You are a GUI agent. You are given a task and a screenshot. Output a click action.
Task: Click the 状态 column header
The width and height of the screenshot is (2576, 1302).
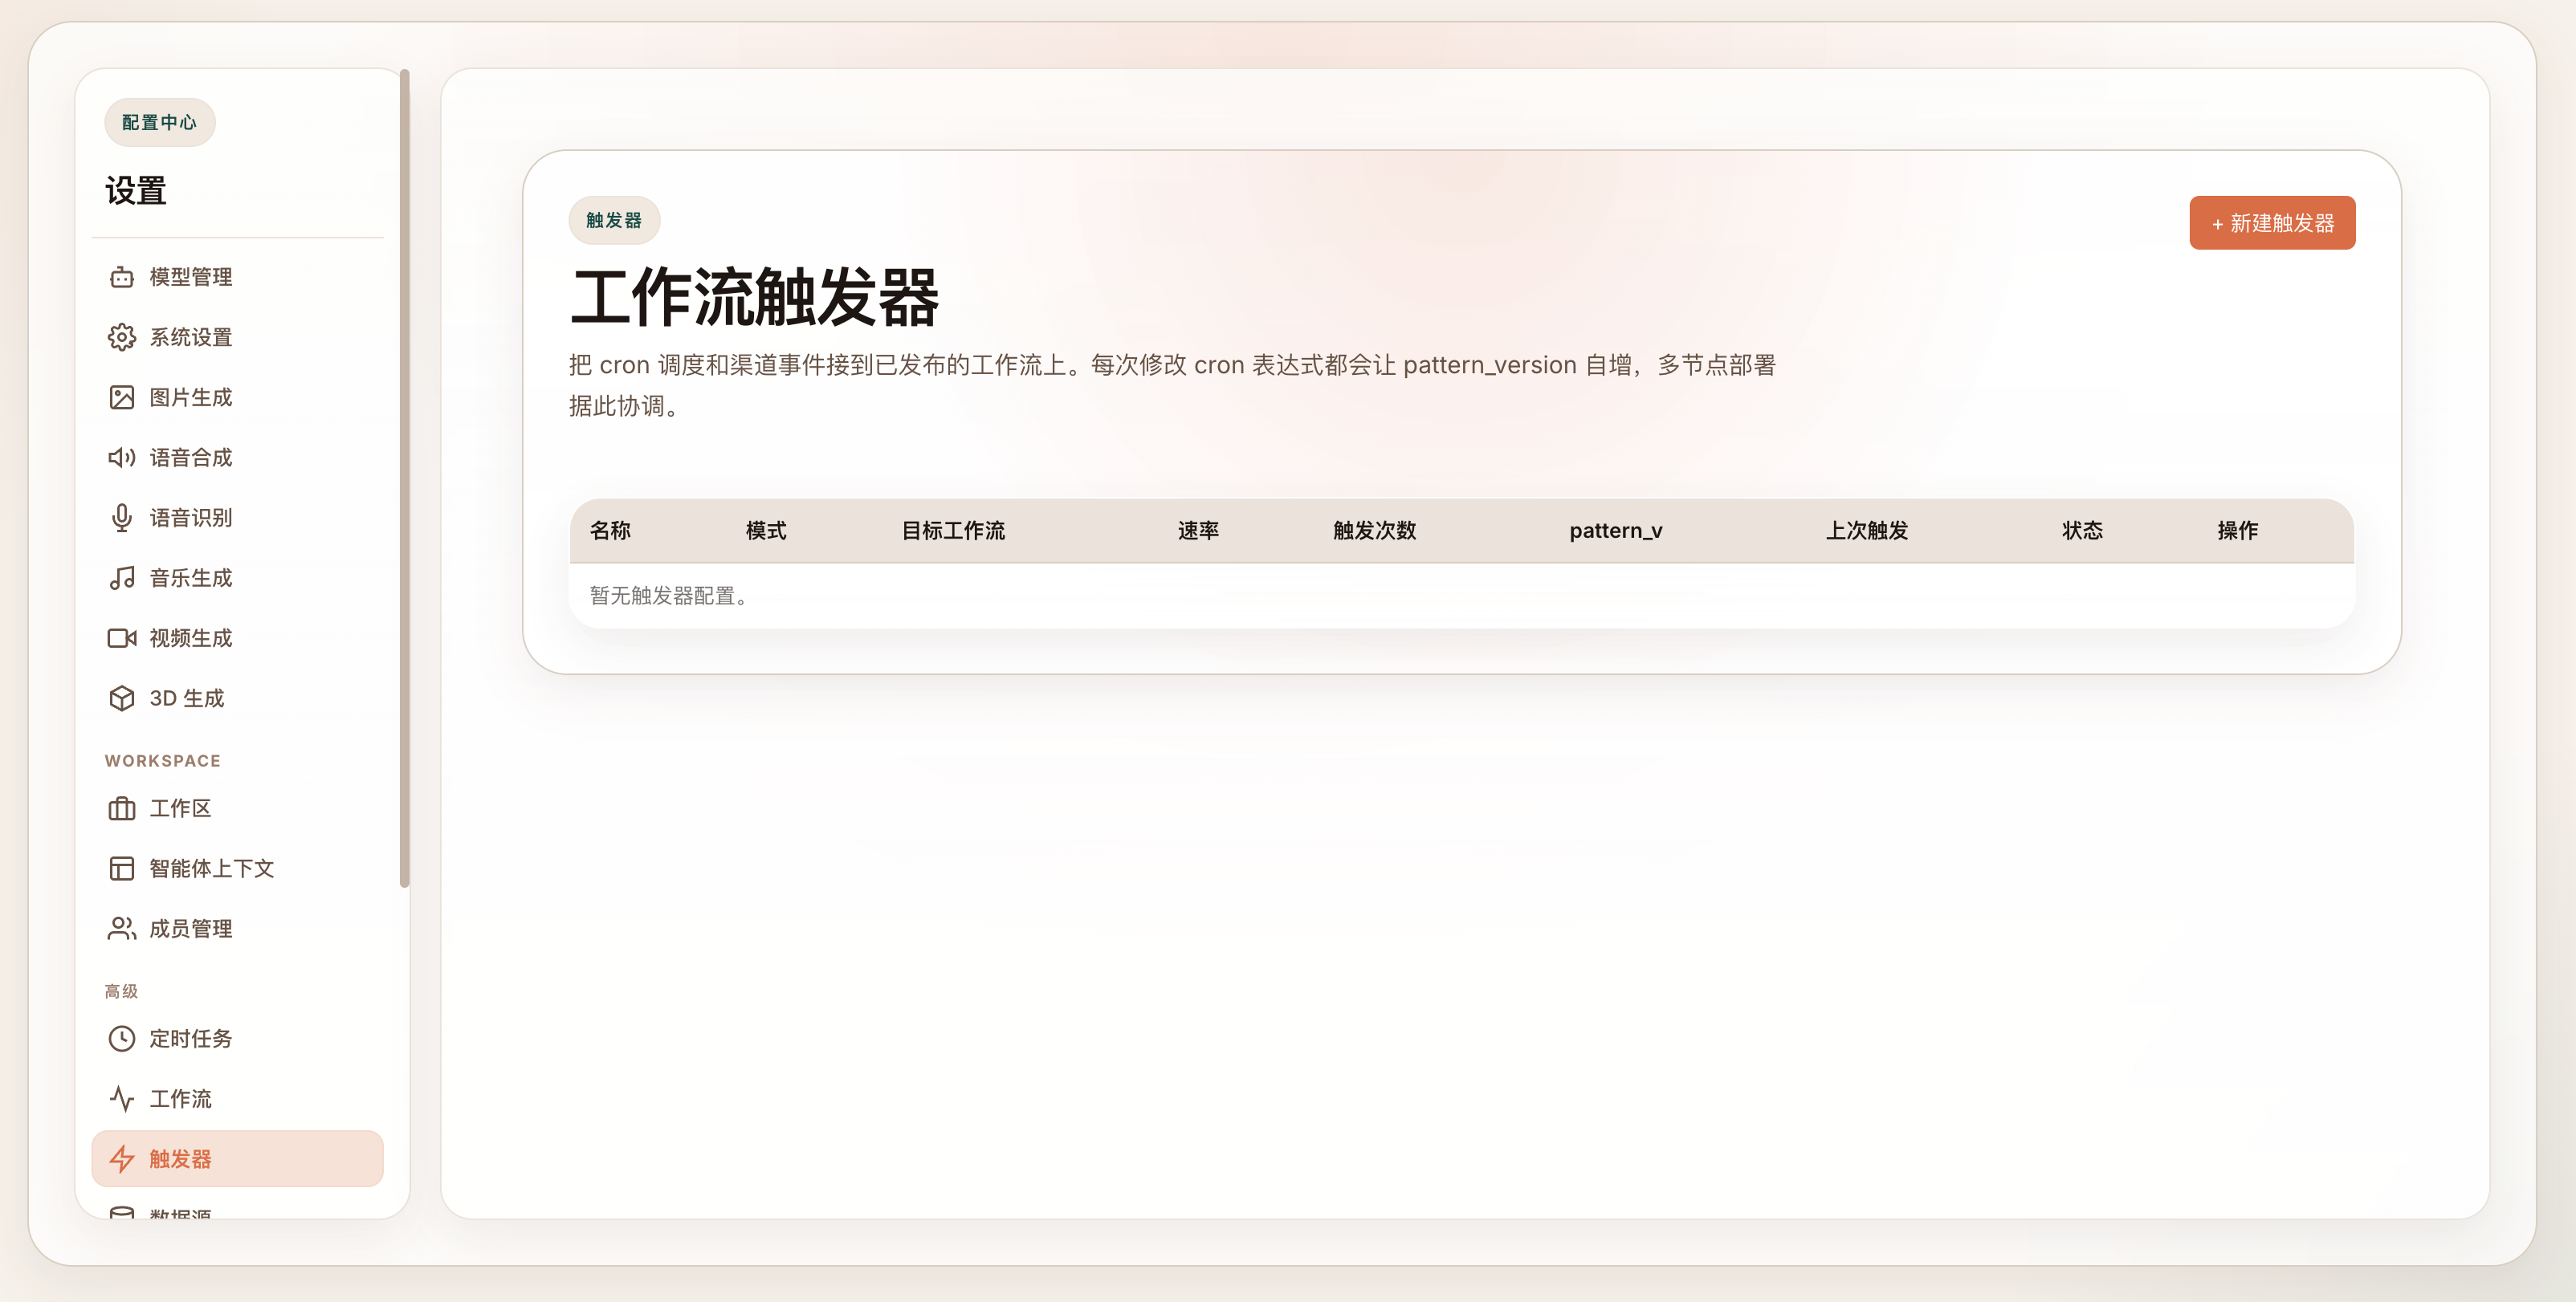(x=2082, y=530)
